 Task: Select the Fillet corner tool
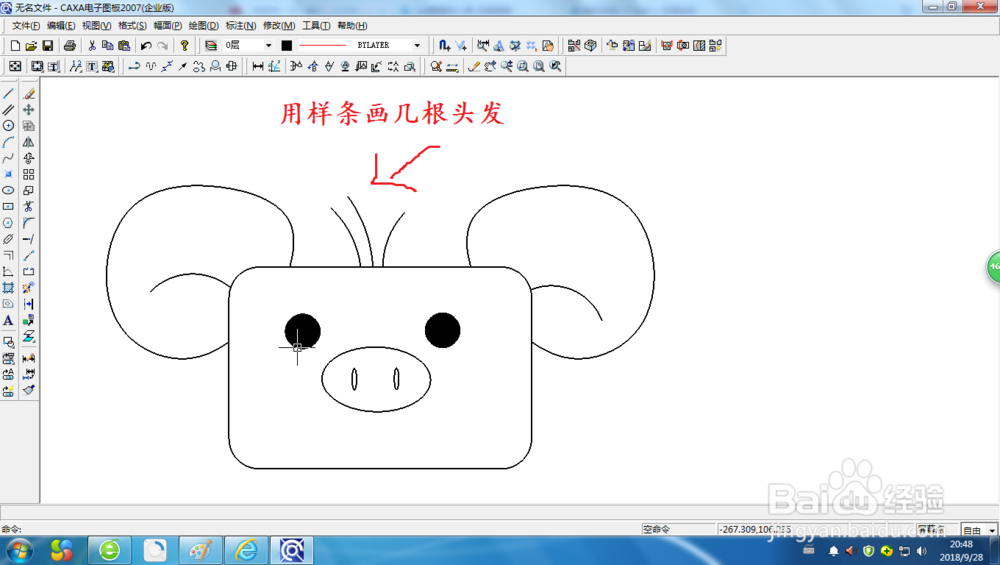pyautogui.click(x=29, y=223)
